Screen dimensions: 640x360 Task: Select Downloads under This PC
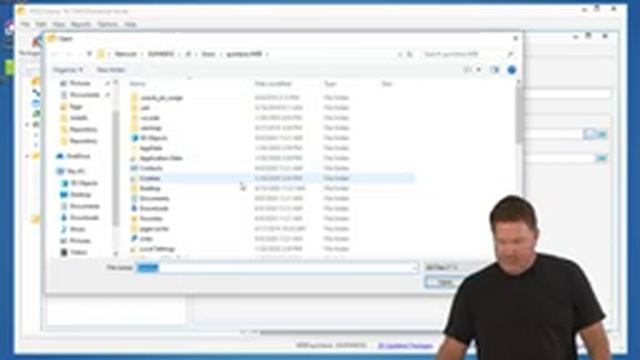pos(85,218)
